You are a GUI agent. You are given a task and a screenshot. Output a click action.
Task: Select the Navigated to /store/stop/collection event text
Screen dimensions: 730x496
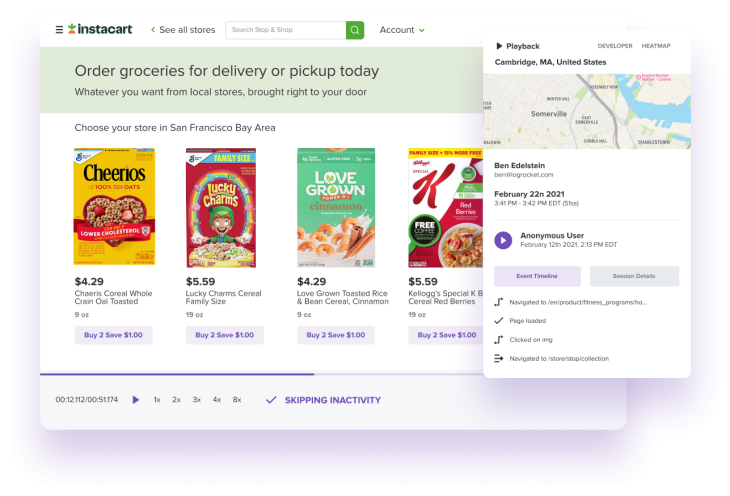pyautogui.click(x=559, y=359)
